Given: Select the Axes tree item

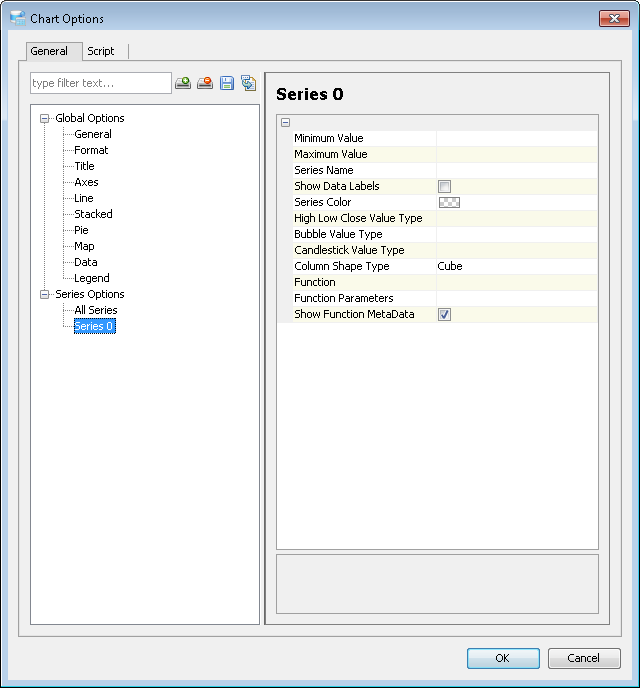Looking at the screenshot, I should 86,183.
